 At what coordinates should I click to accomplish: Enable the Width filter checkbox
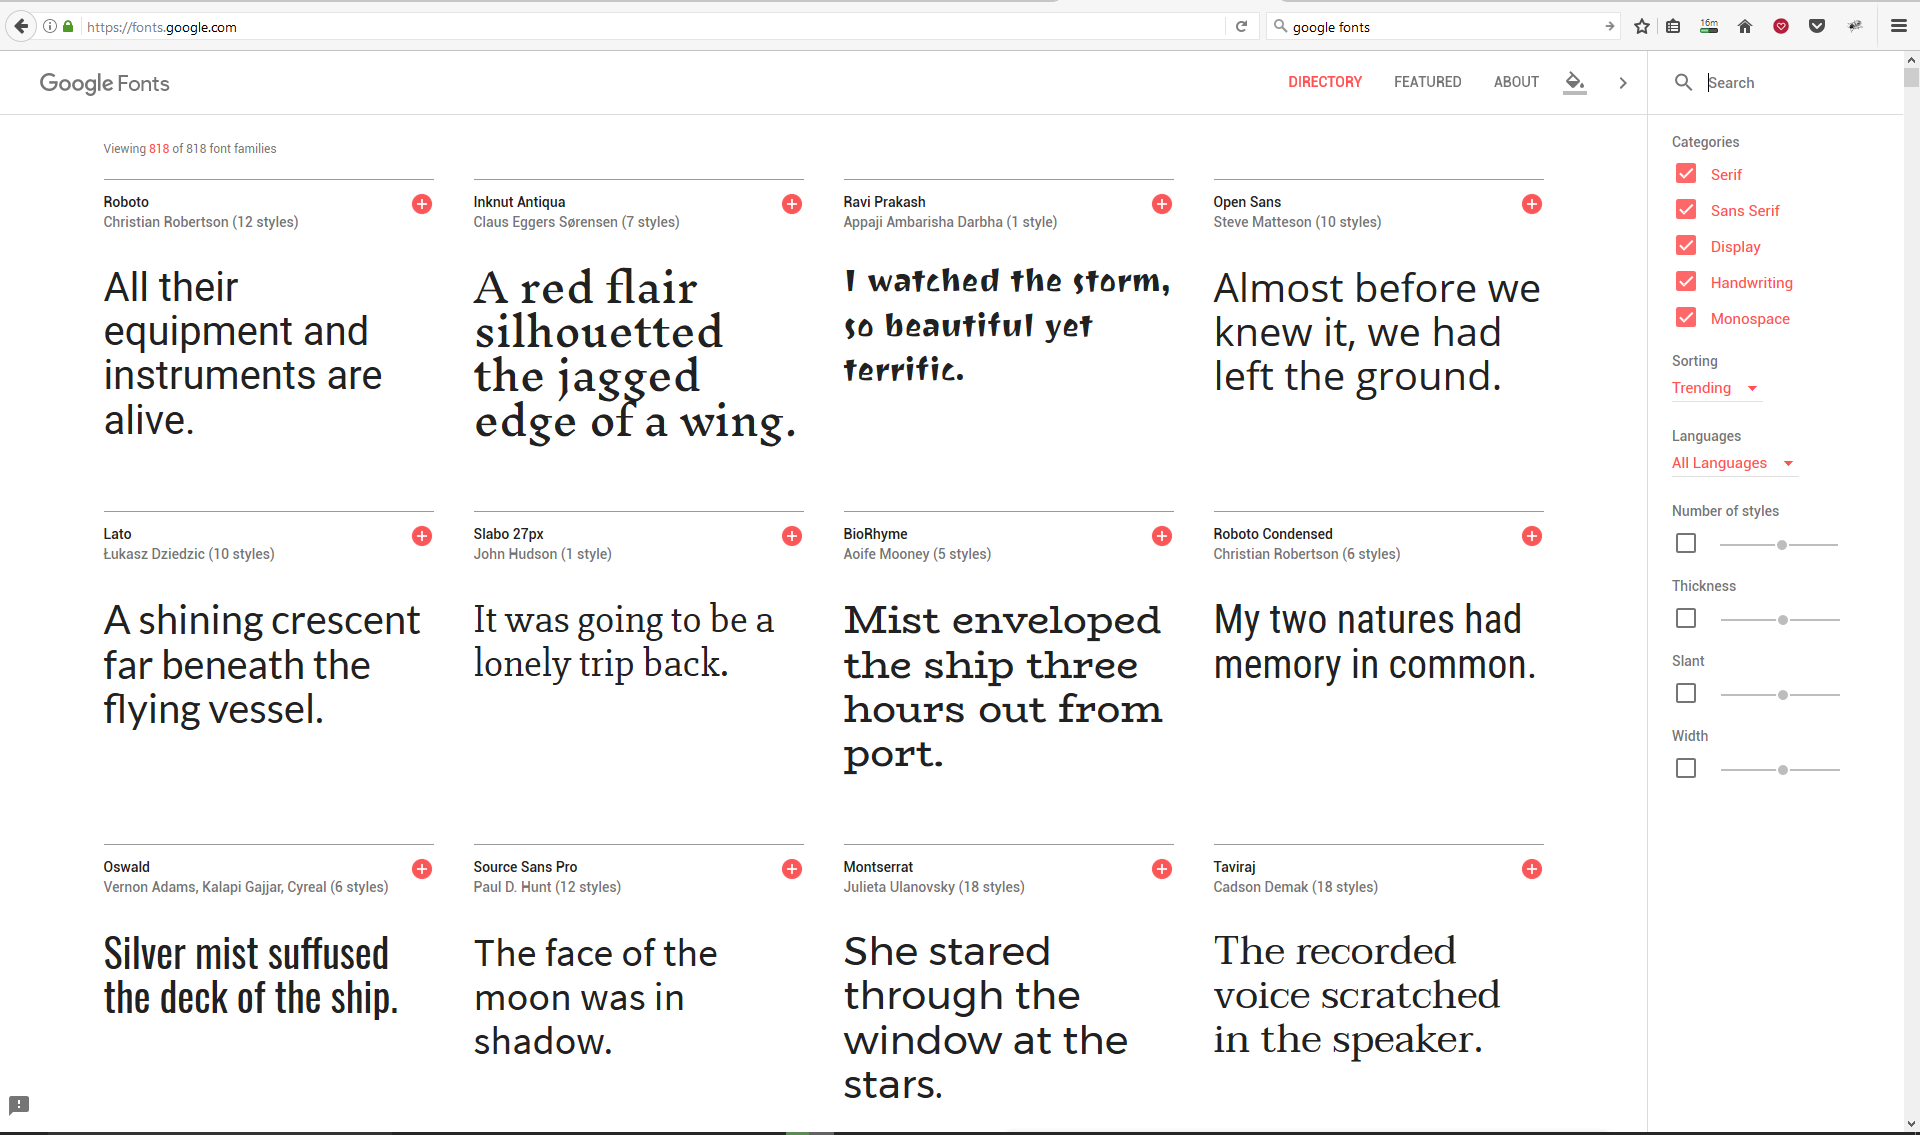point(1686,768)
